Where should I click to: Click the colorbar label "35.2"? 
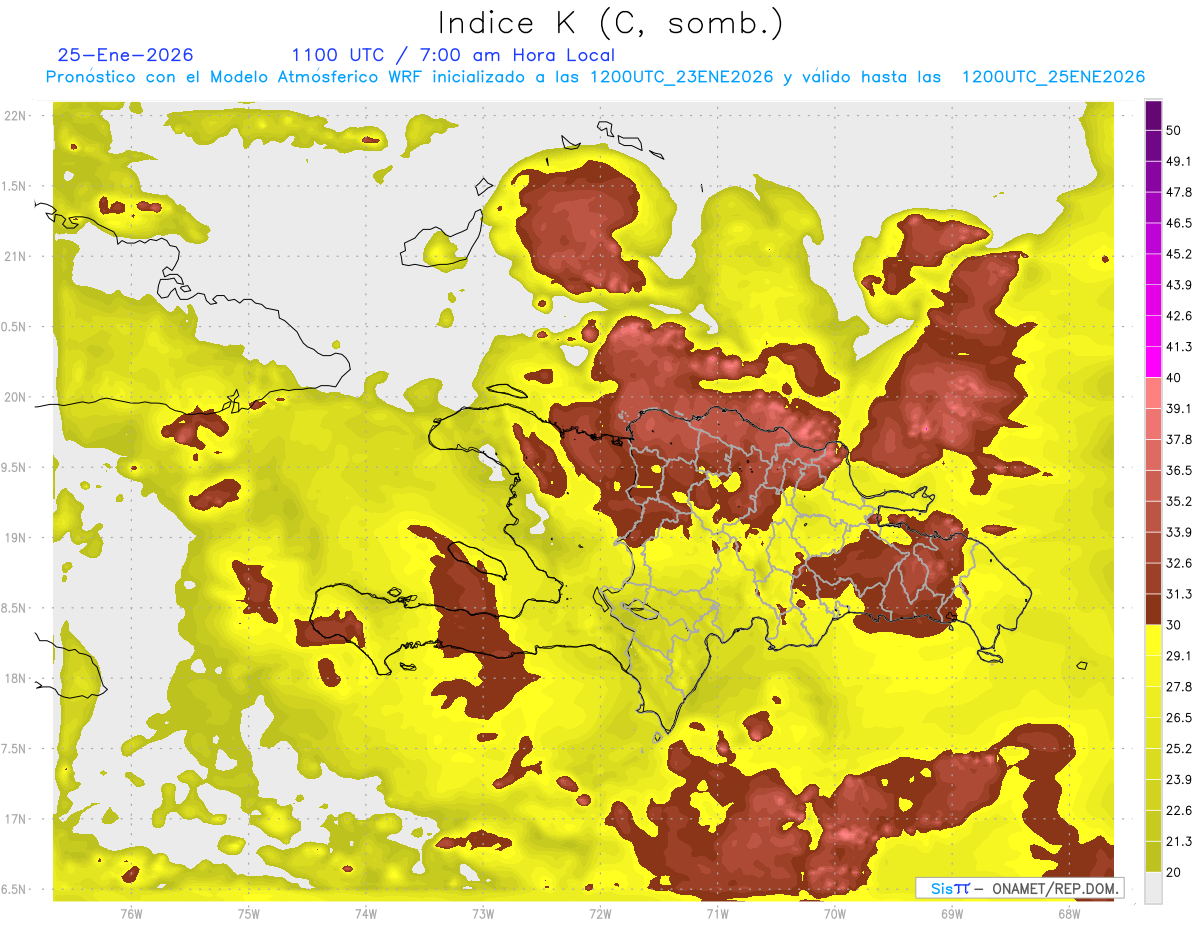[1179, 501]
